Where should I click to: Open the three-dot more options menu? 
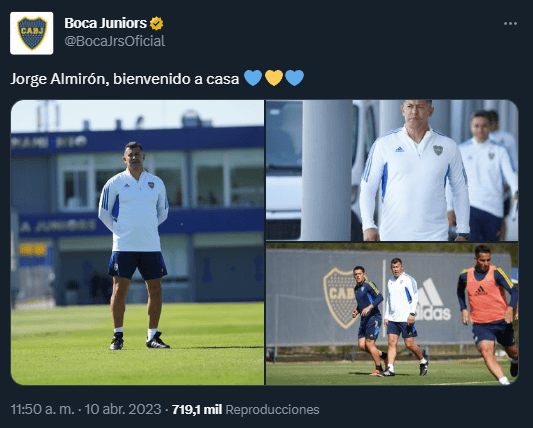coord(510,23)
